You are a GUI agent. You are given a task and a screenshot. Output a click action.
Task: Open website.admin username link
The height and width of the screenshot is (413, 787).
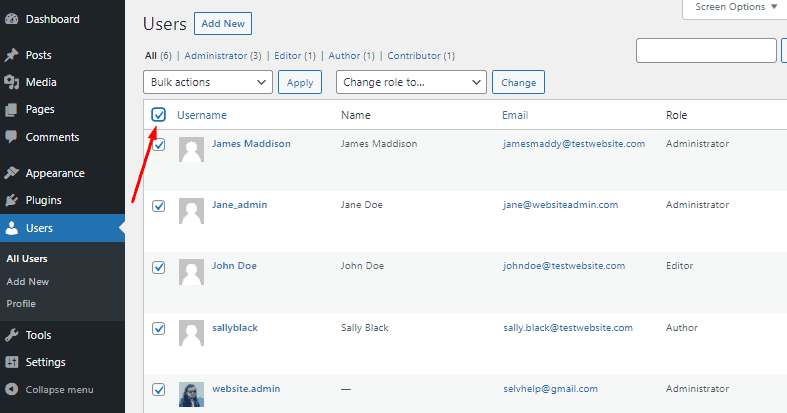pyautogui.click(x=246, y=388)
